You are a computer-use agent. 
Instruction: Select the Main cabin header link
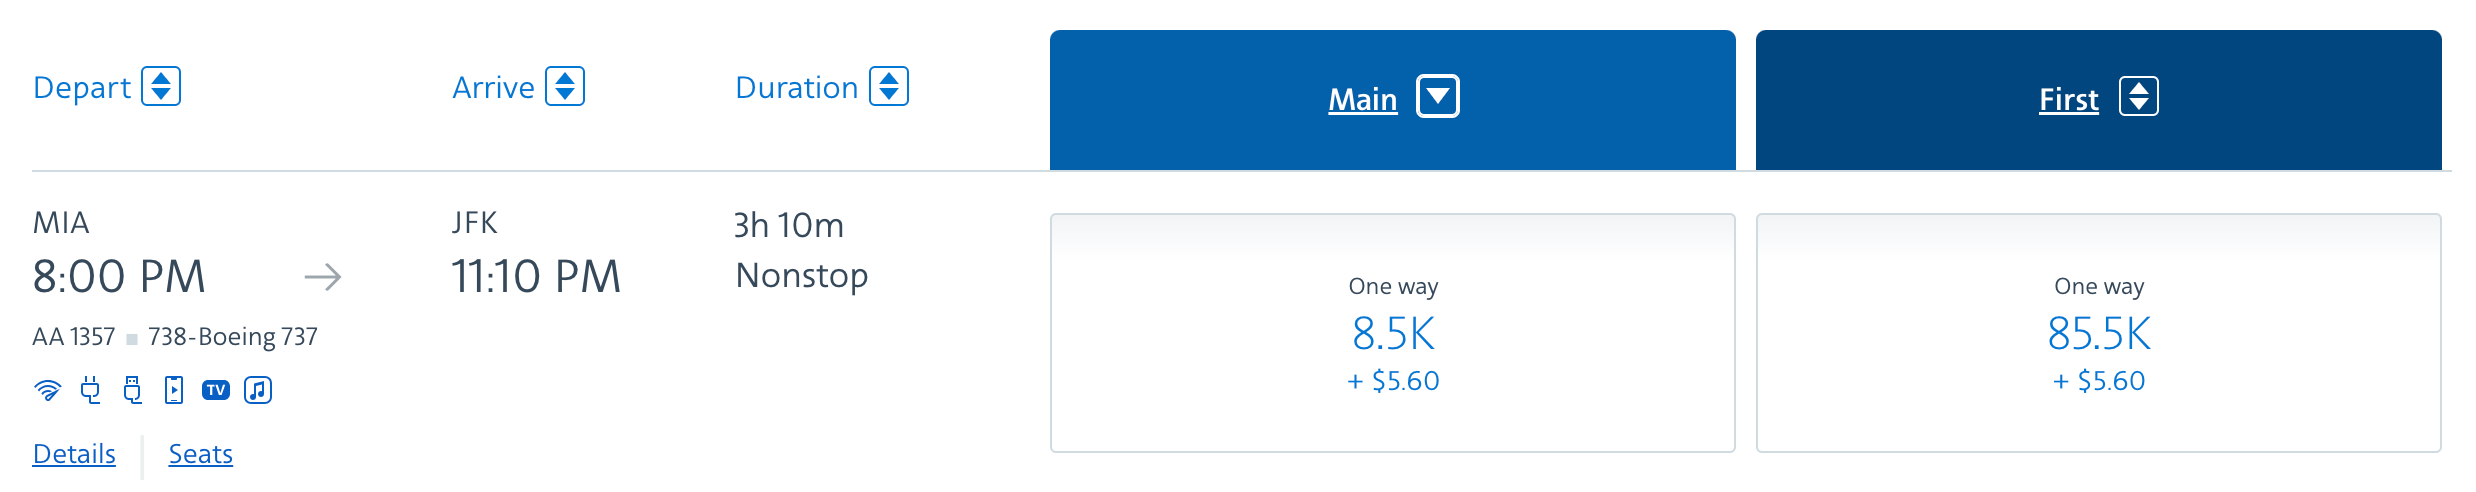point(1362,100)
